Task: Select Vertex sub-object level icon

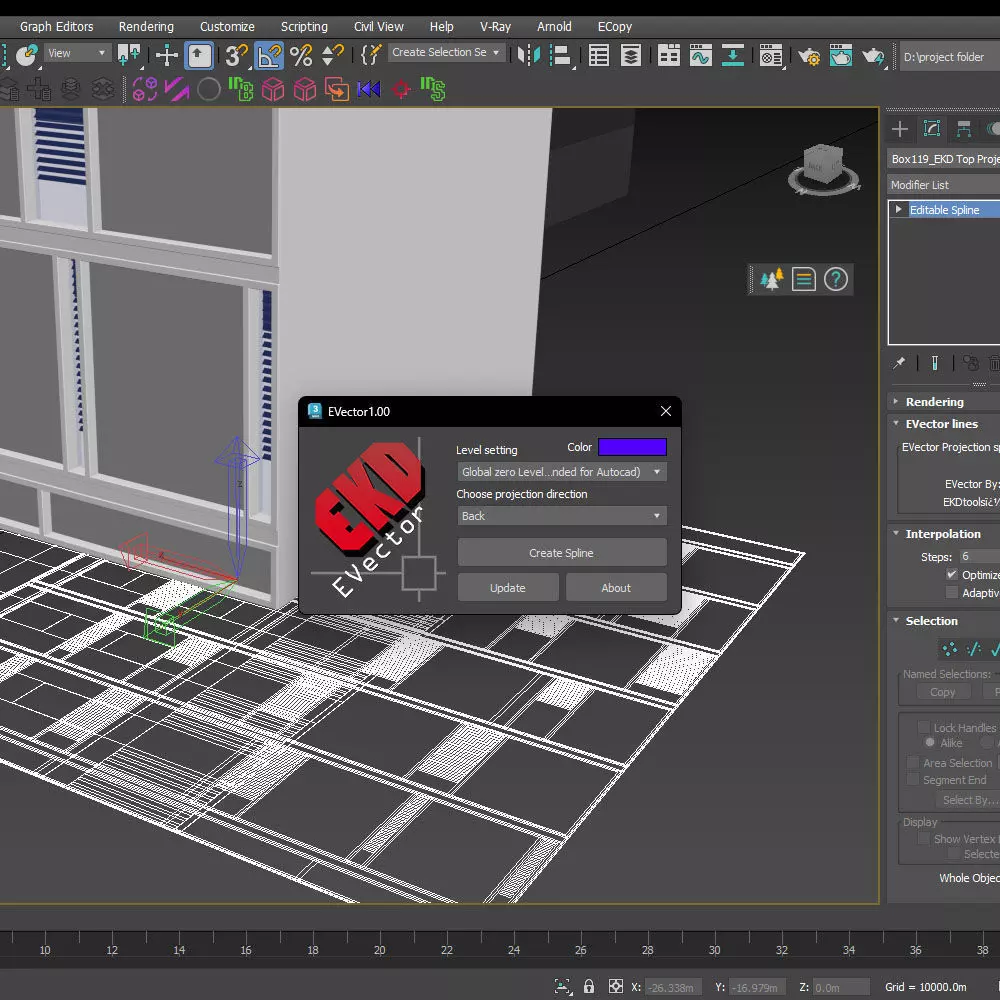Action: (950, 649)
